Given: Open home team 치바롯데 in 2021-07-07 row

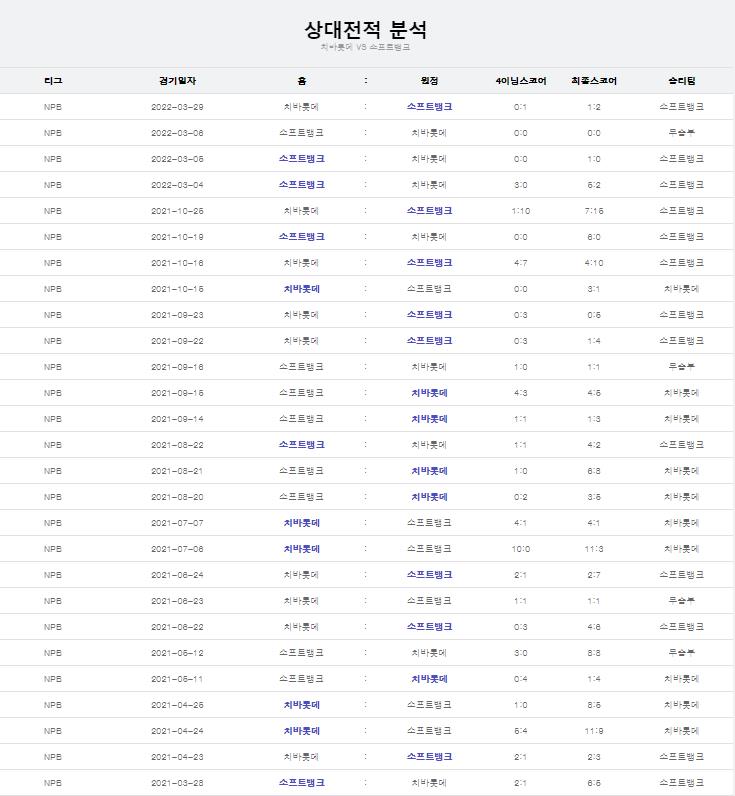Looking at the screenshot, I should 302,523.
